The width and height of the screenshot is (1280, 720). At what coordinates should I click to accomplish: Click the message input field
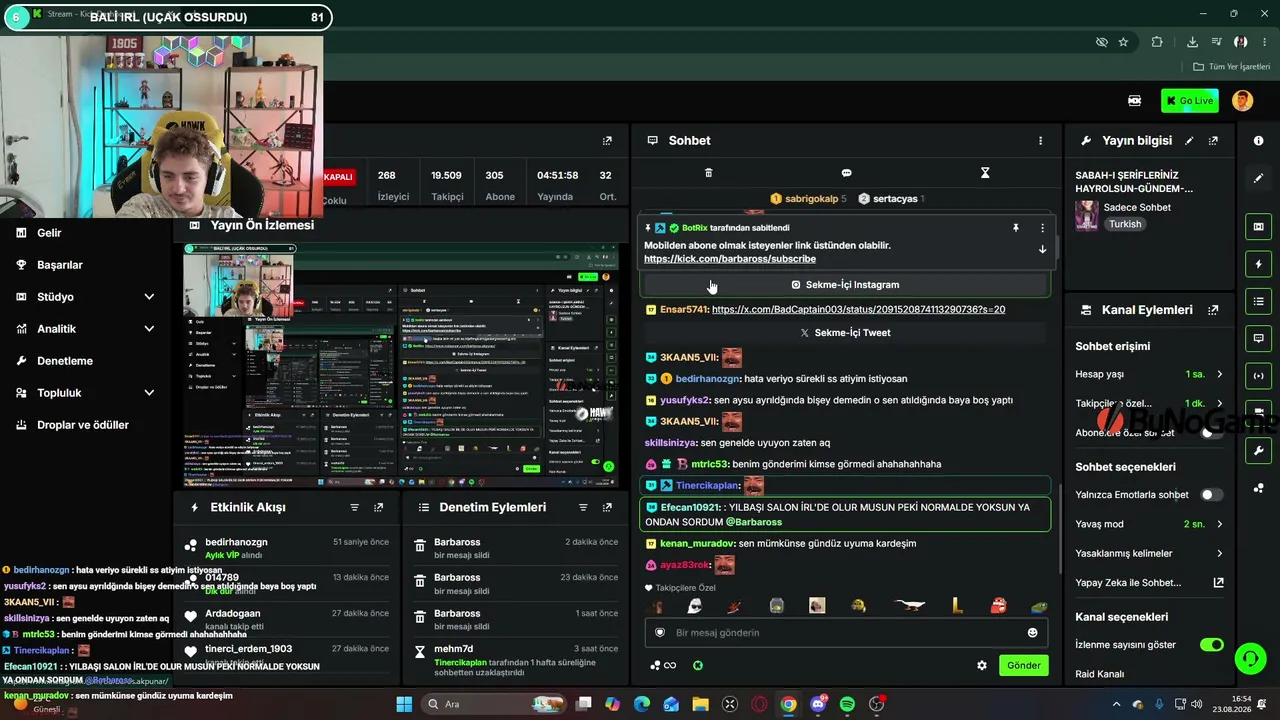(846, 632)
